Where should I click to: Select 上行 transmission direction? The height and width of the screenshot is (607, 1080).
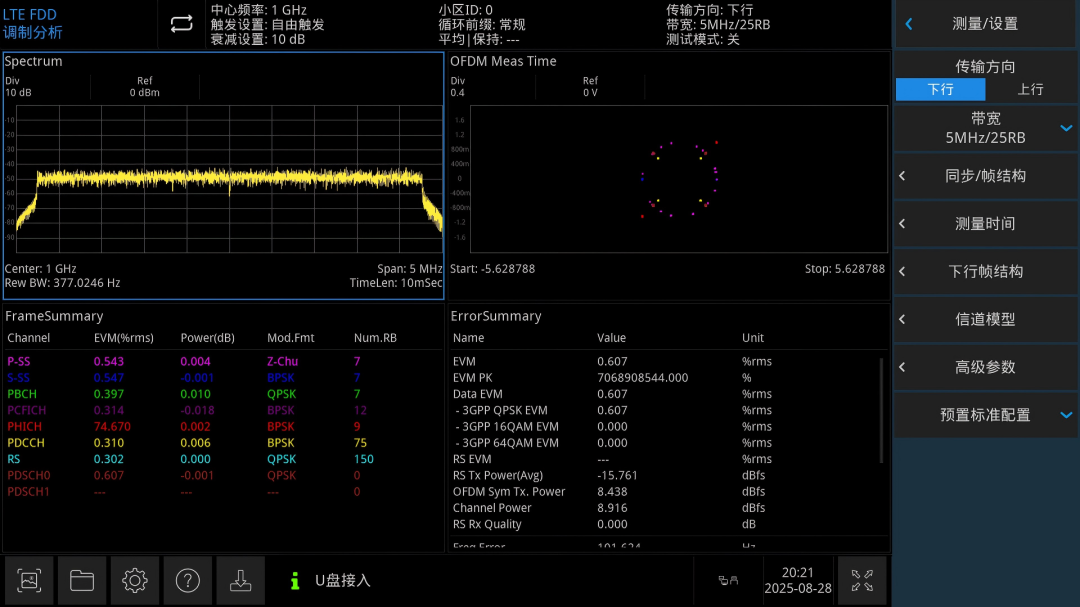[x=1030, y=90]
